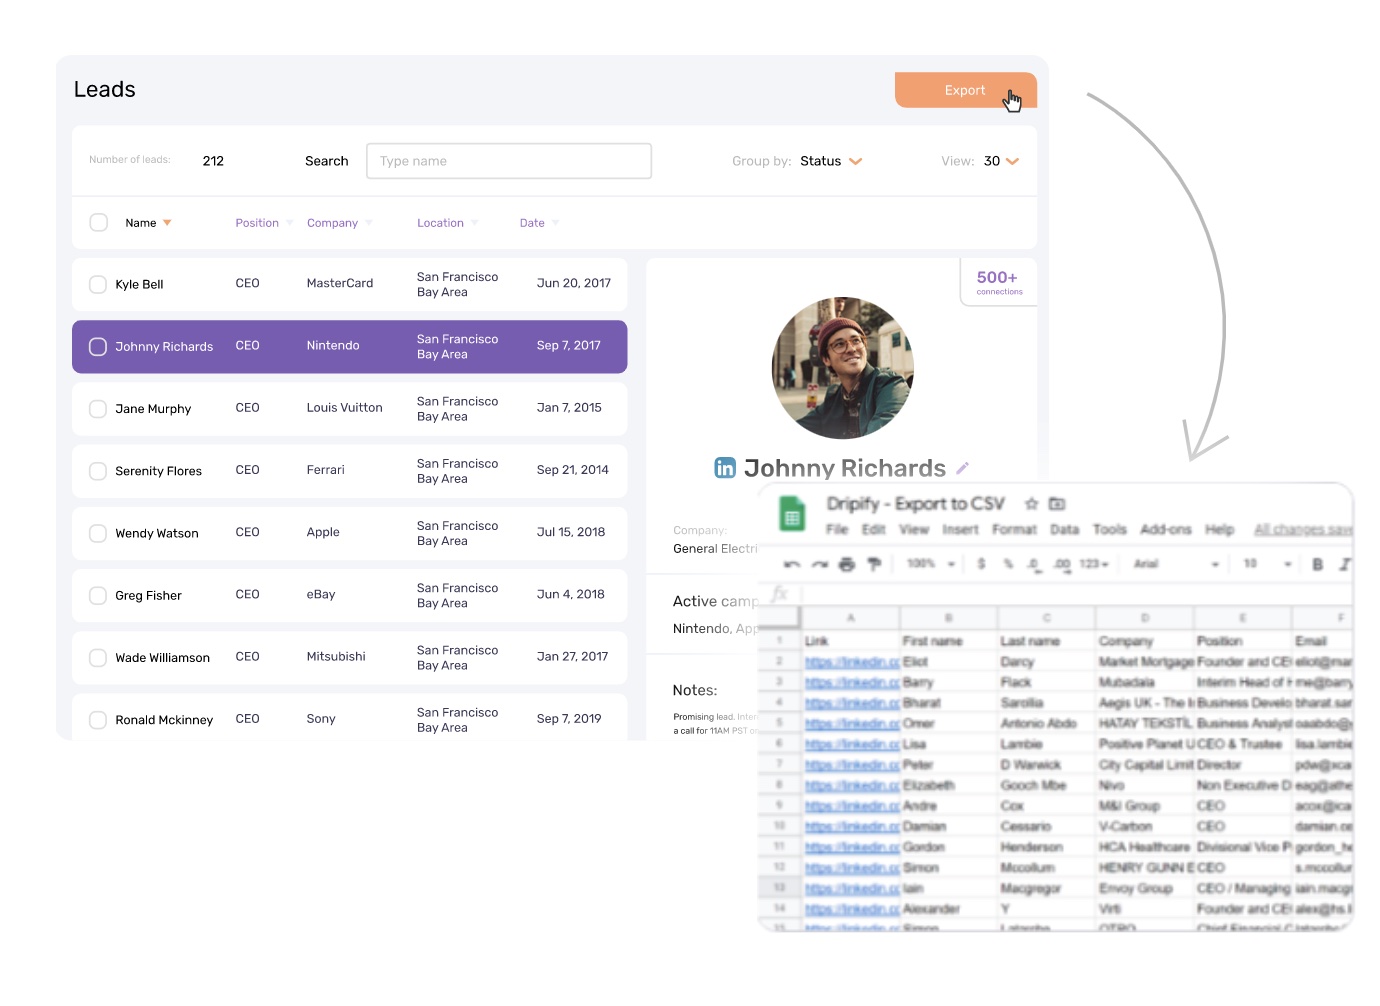
Task: Select the 'Jun 20, 2017' date cell
Action: [x=573, y=283]
